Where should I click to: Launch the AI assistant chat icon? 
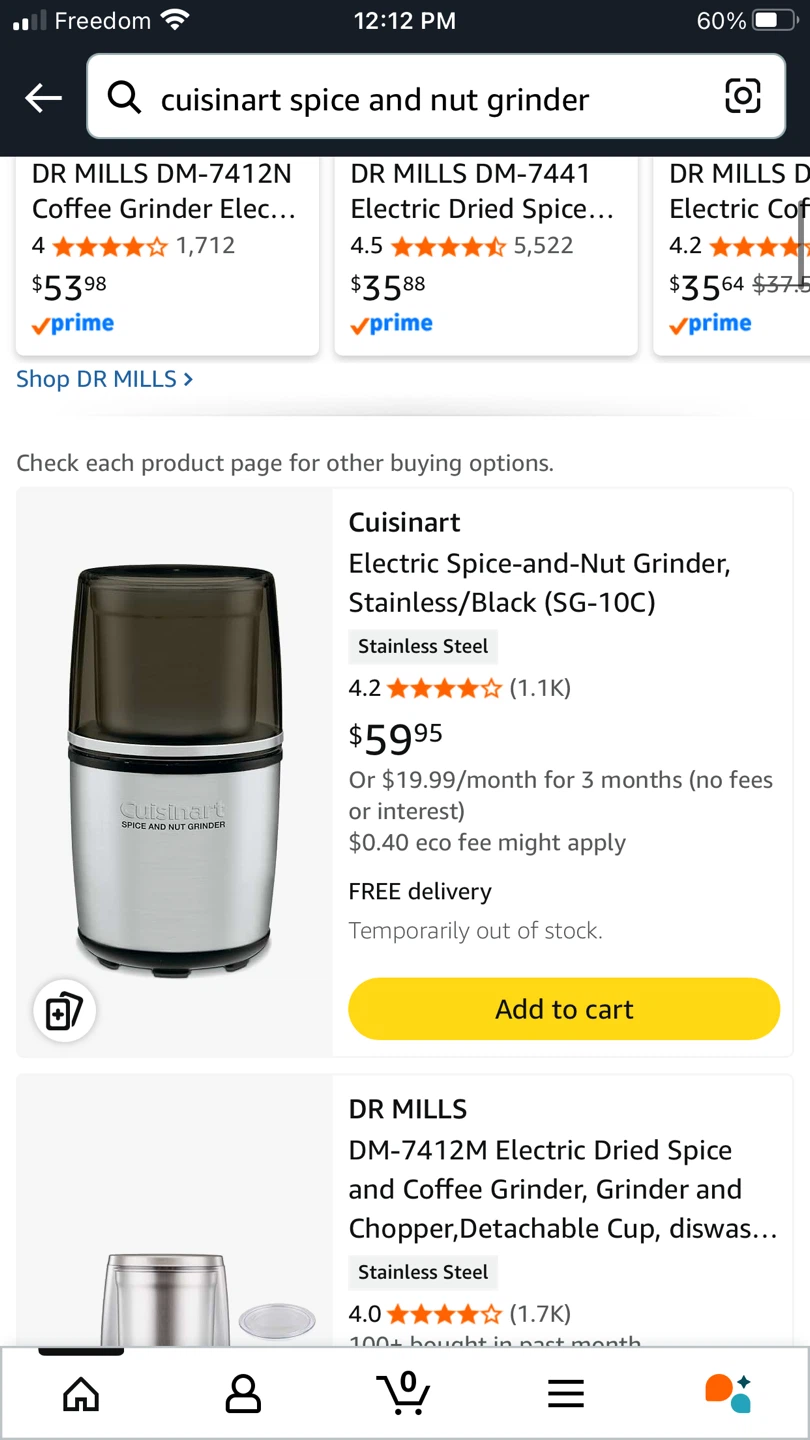[x=727, y=1392]
